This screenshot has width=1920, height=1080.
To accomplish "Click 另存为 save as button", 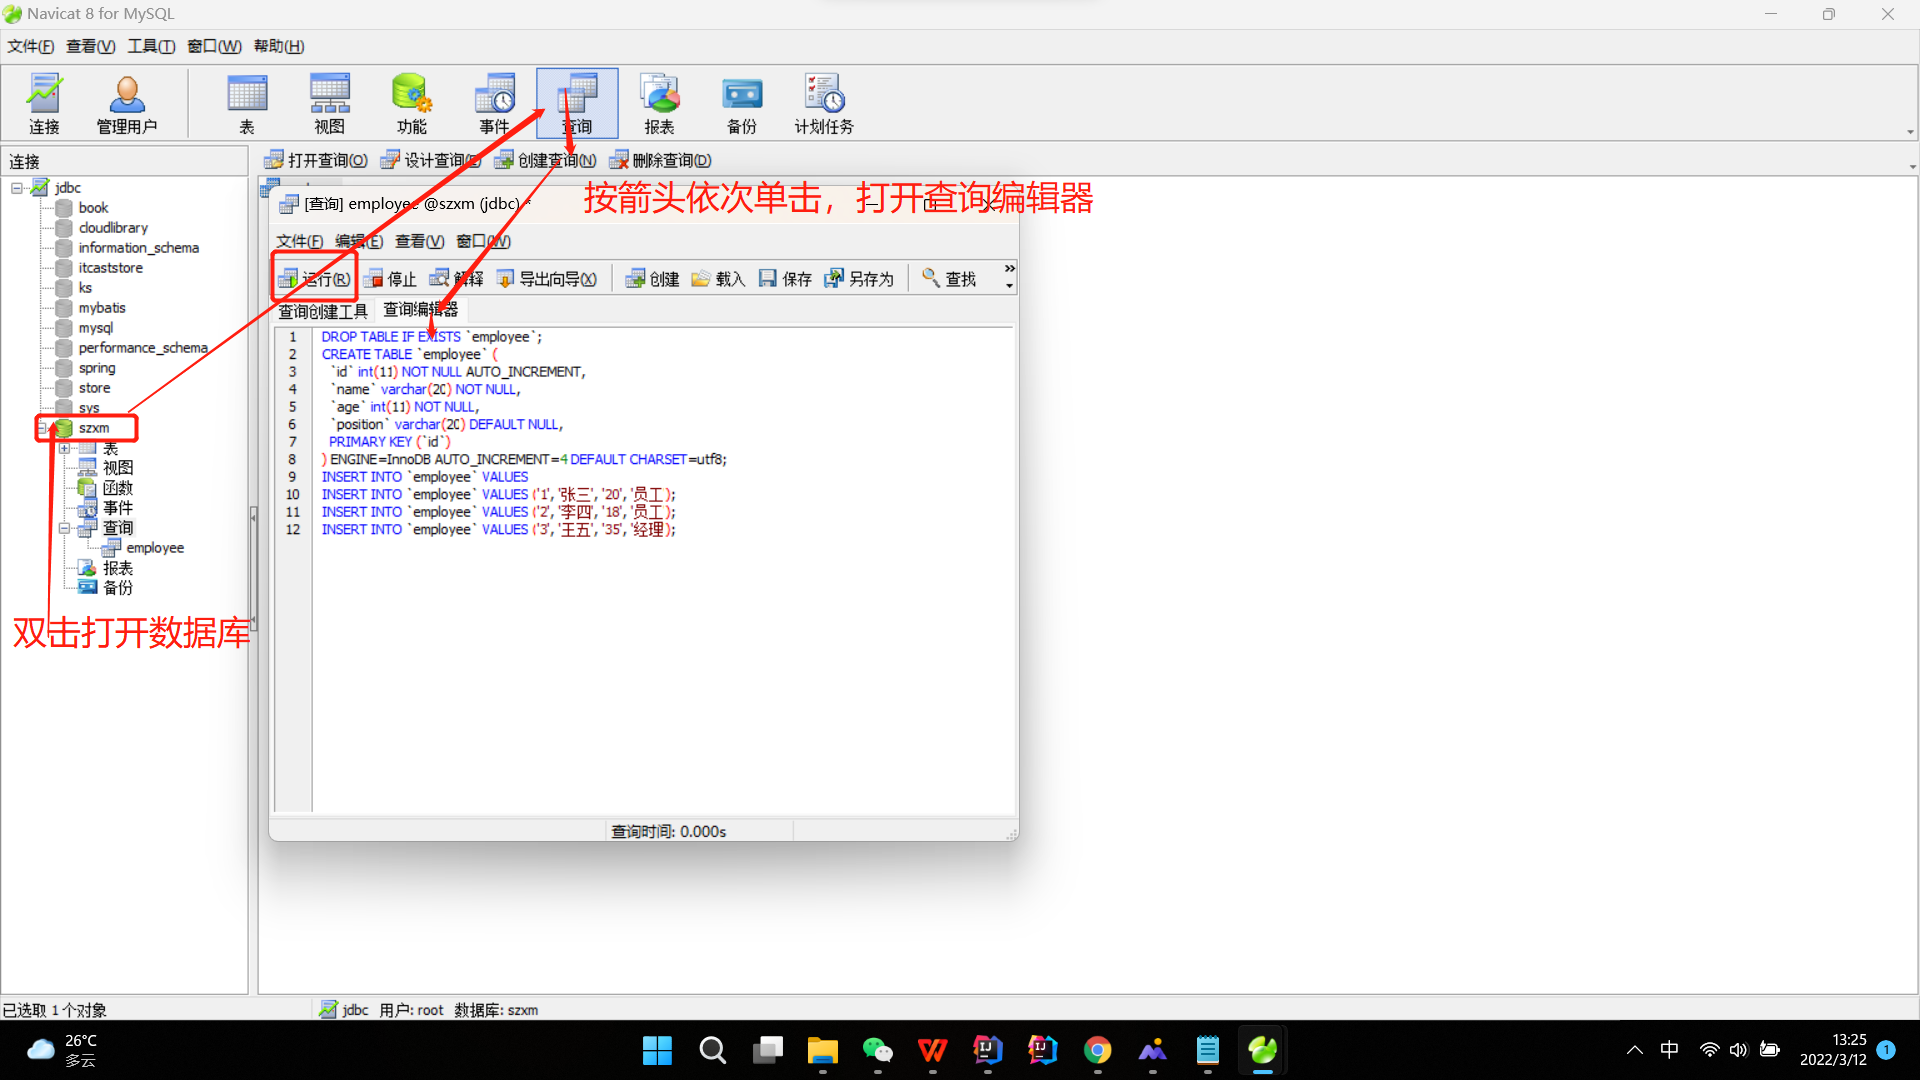I will (x=860, y=279).
